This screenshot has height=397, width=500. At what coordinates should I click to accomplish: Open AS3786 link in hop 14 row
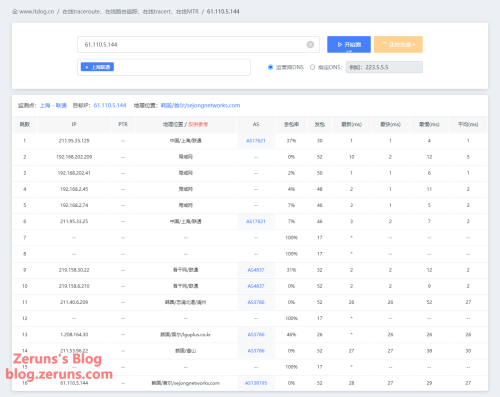256,351
